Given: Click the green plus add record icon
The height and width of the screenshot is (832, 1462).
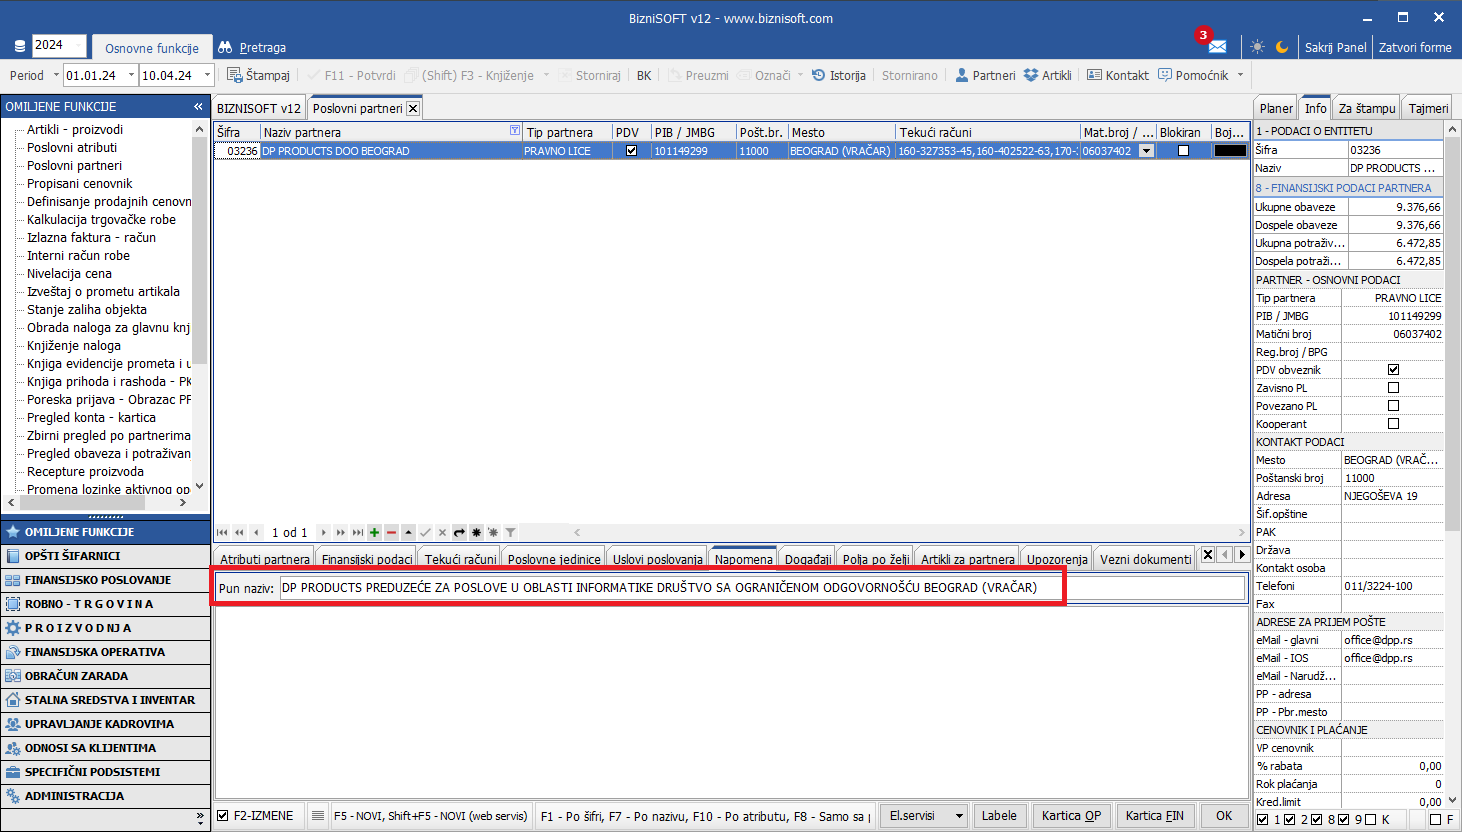Looking at the screenshot, I should (x=374, y=533).
